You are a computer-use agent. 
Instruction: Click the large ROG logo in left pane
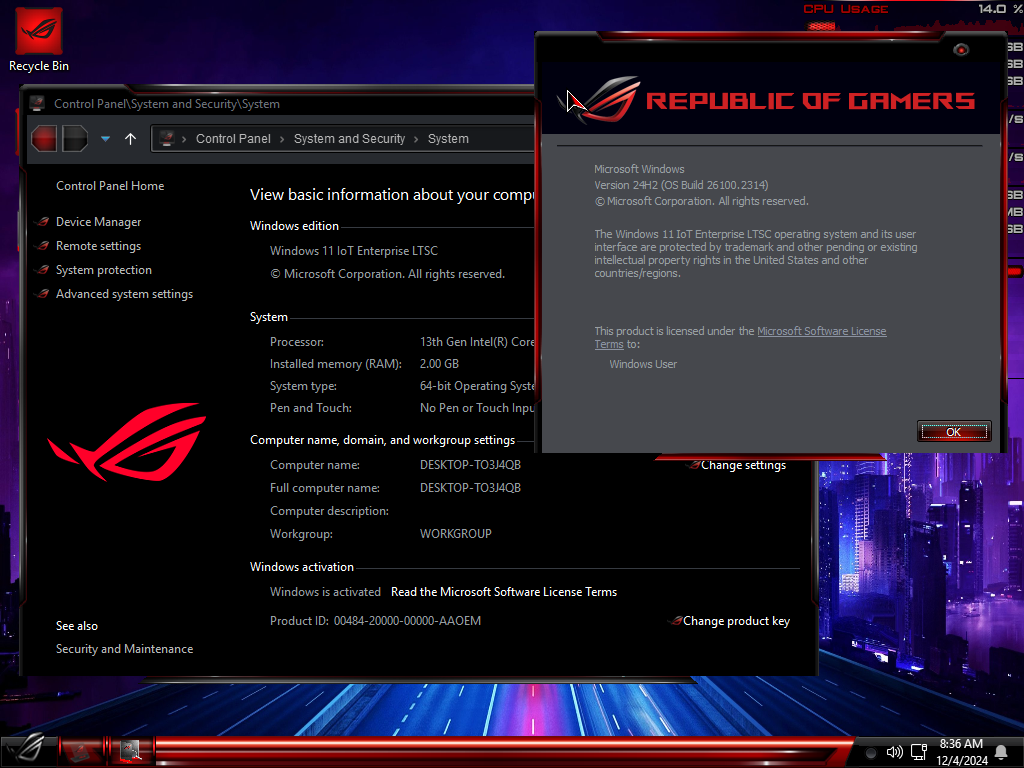pos(127,442)
